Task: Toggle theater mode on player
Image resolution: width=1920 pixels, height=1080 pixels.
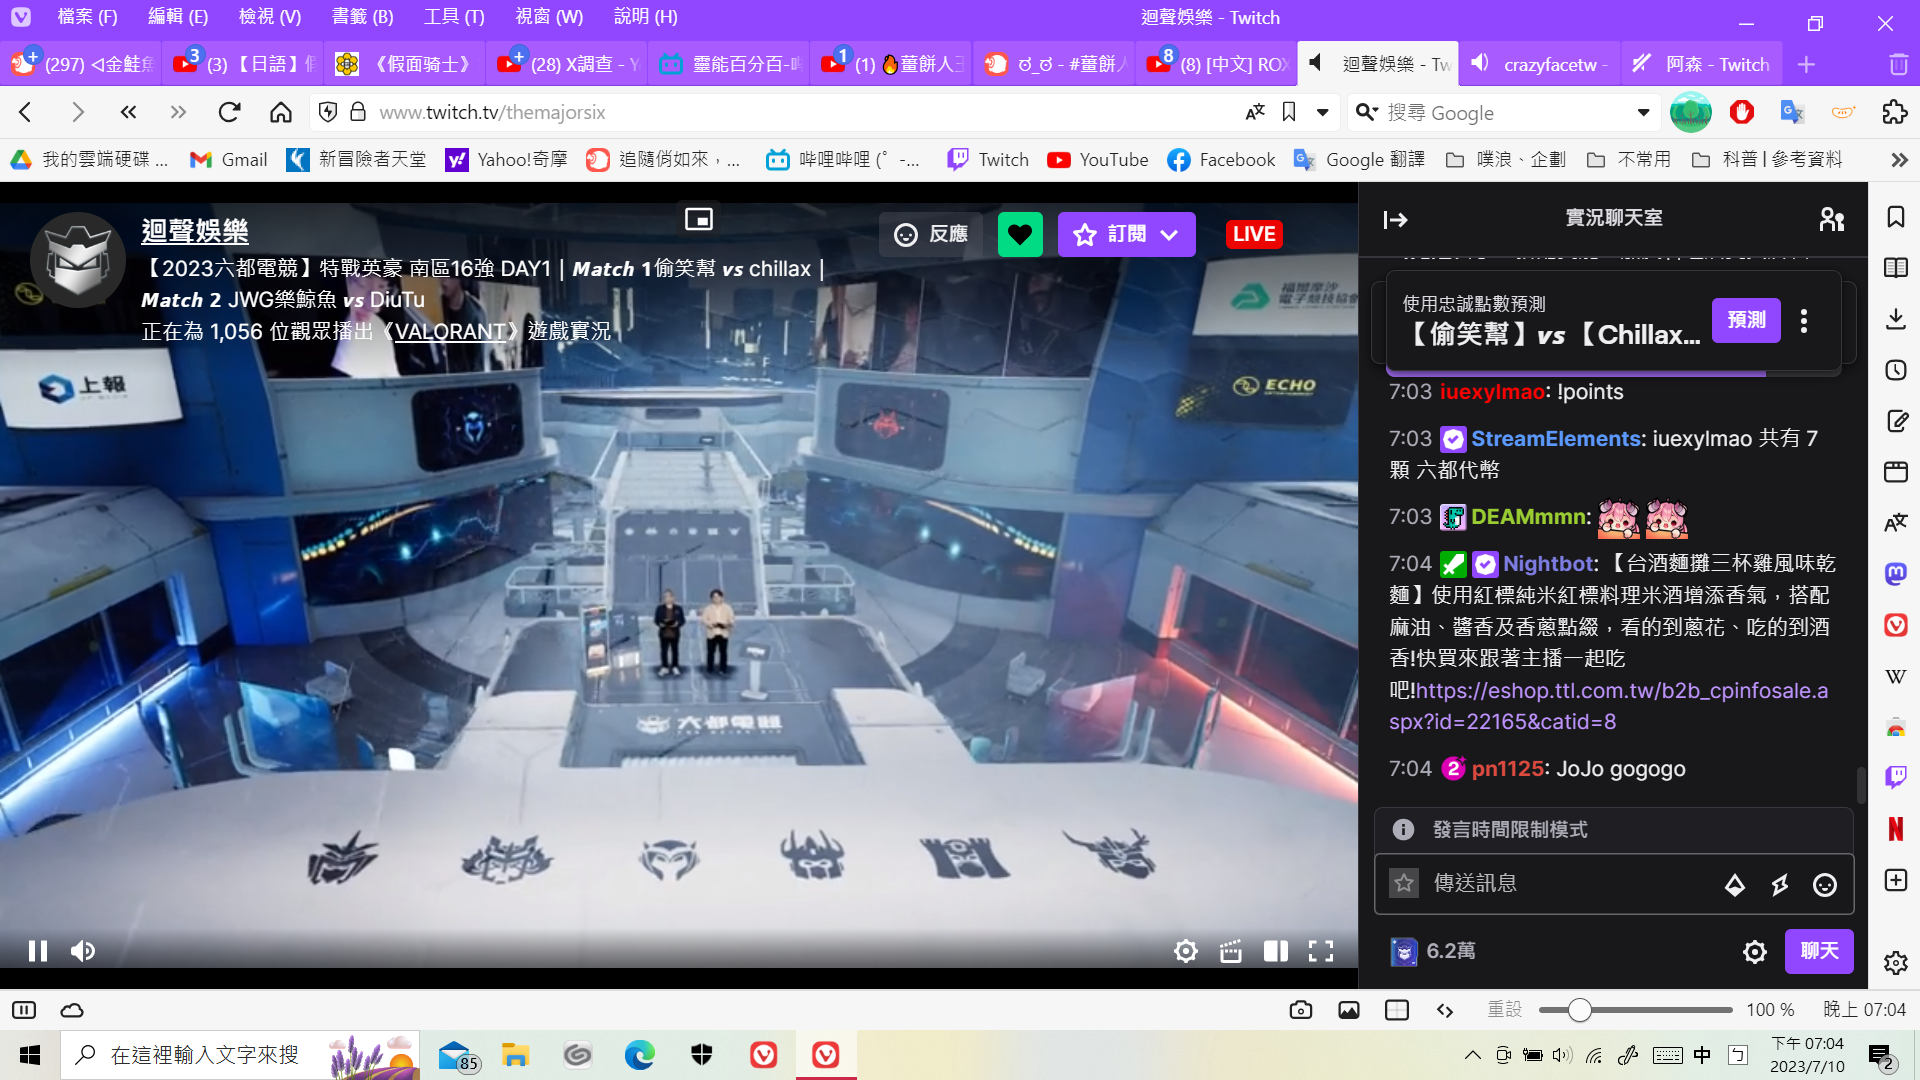Action: point(1276,951)
